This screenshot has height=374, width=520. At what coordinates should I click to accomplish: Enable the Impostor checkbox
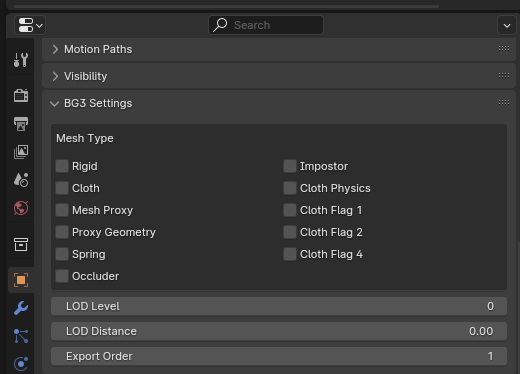290,166
